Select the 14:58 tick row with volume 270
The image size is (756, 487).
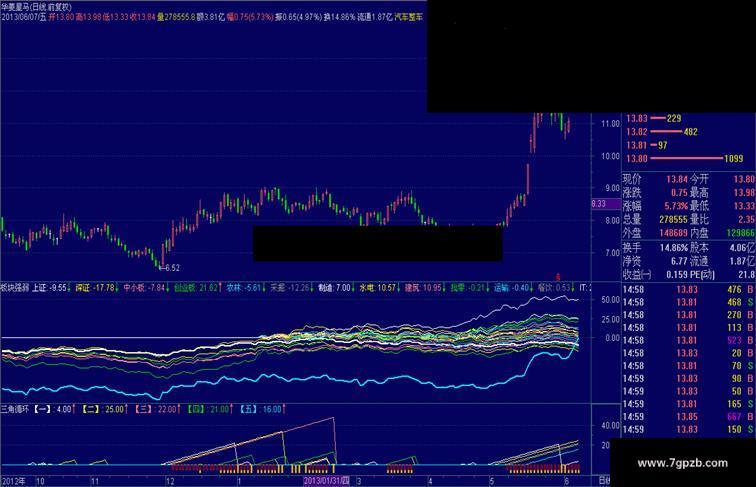[x=688, y=315]
